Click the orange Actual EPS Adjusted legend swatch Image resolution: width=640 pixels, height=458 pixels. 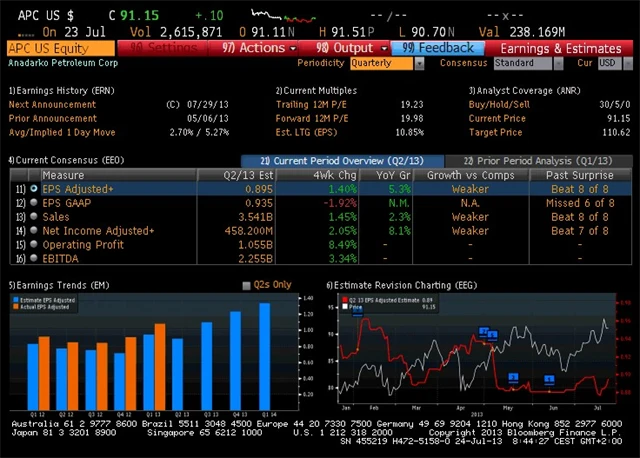click(15, 306)
